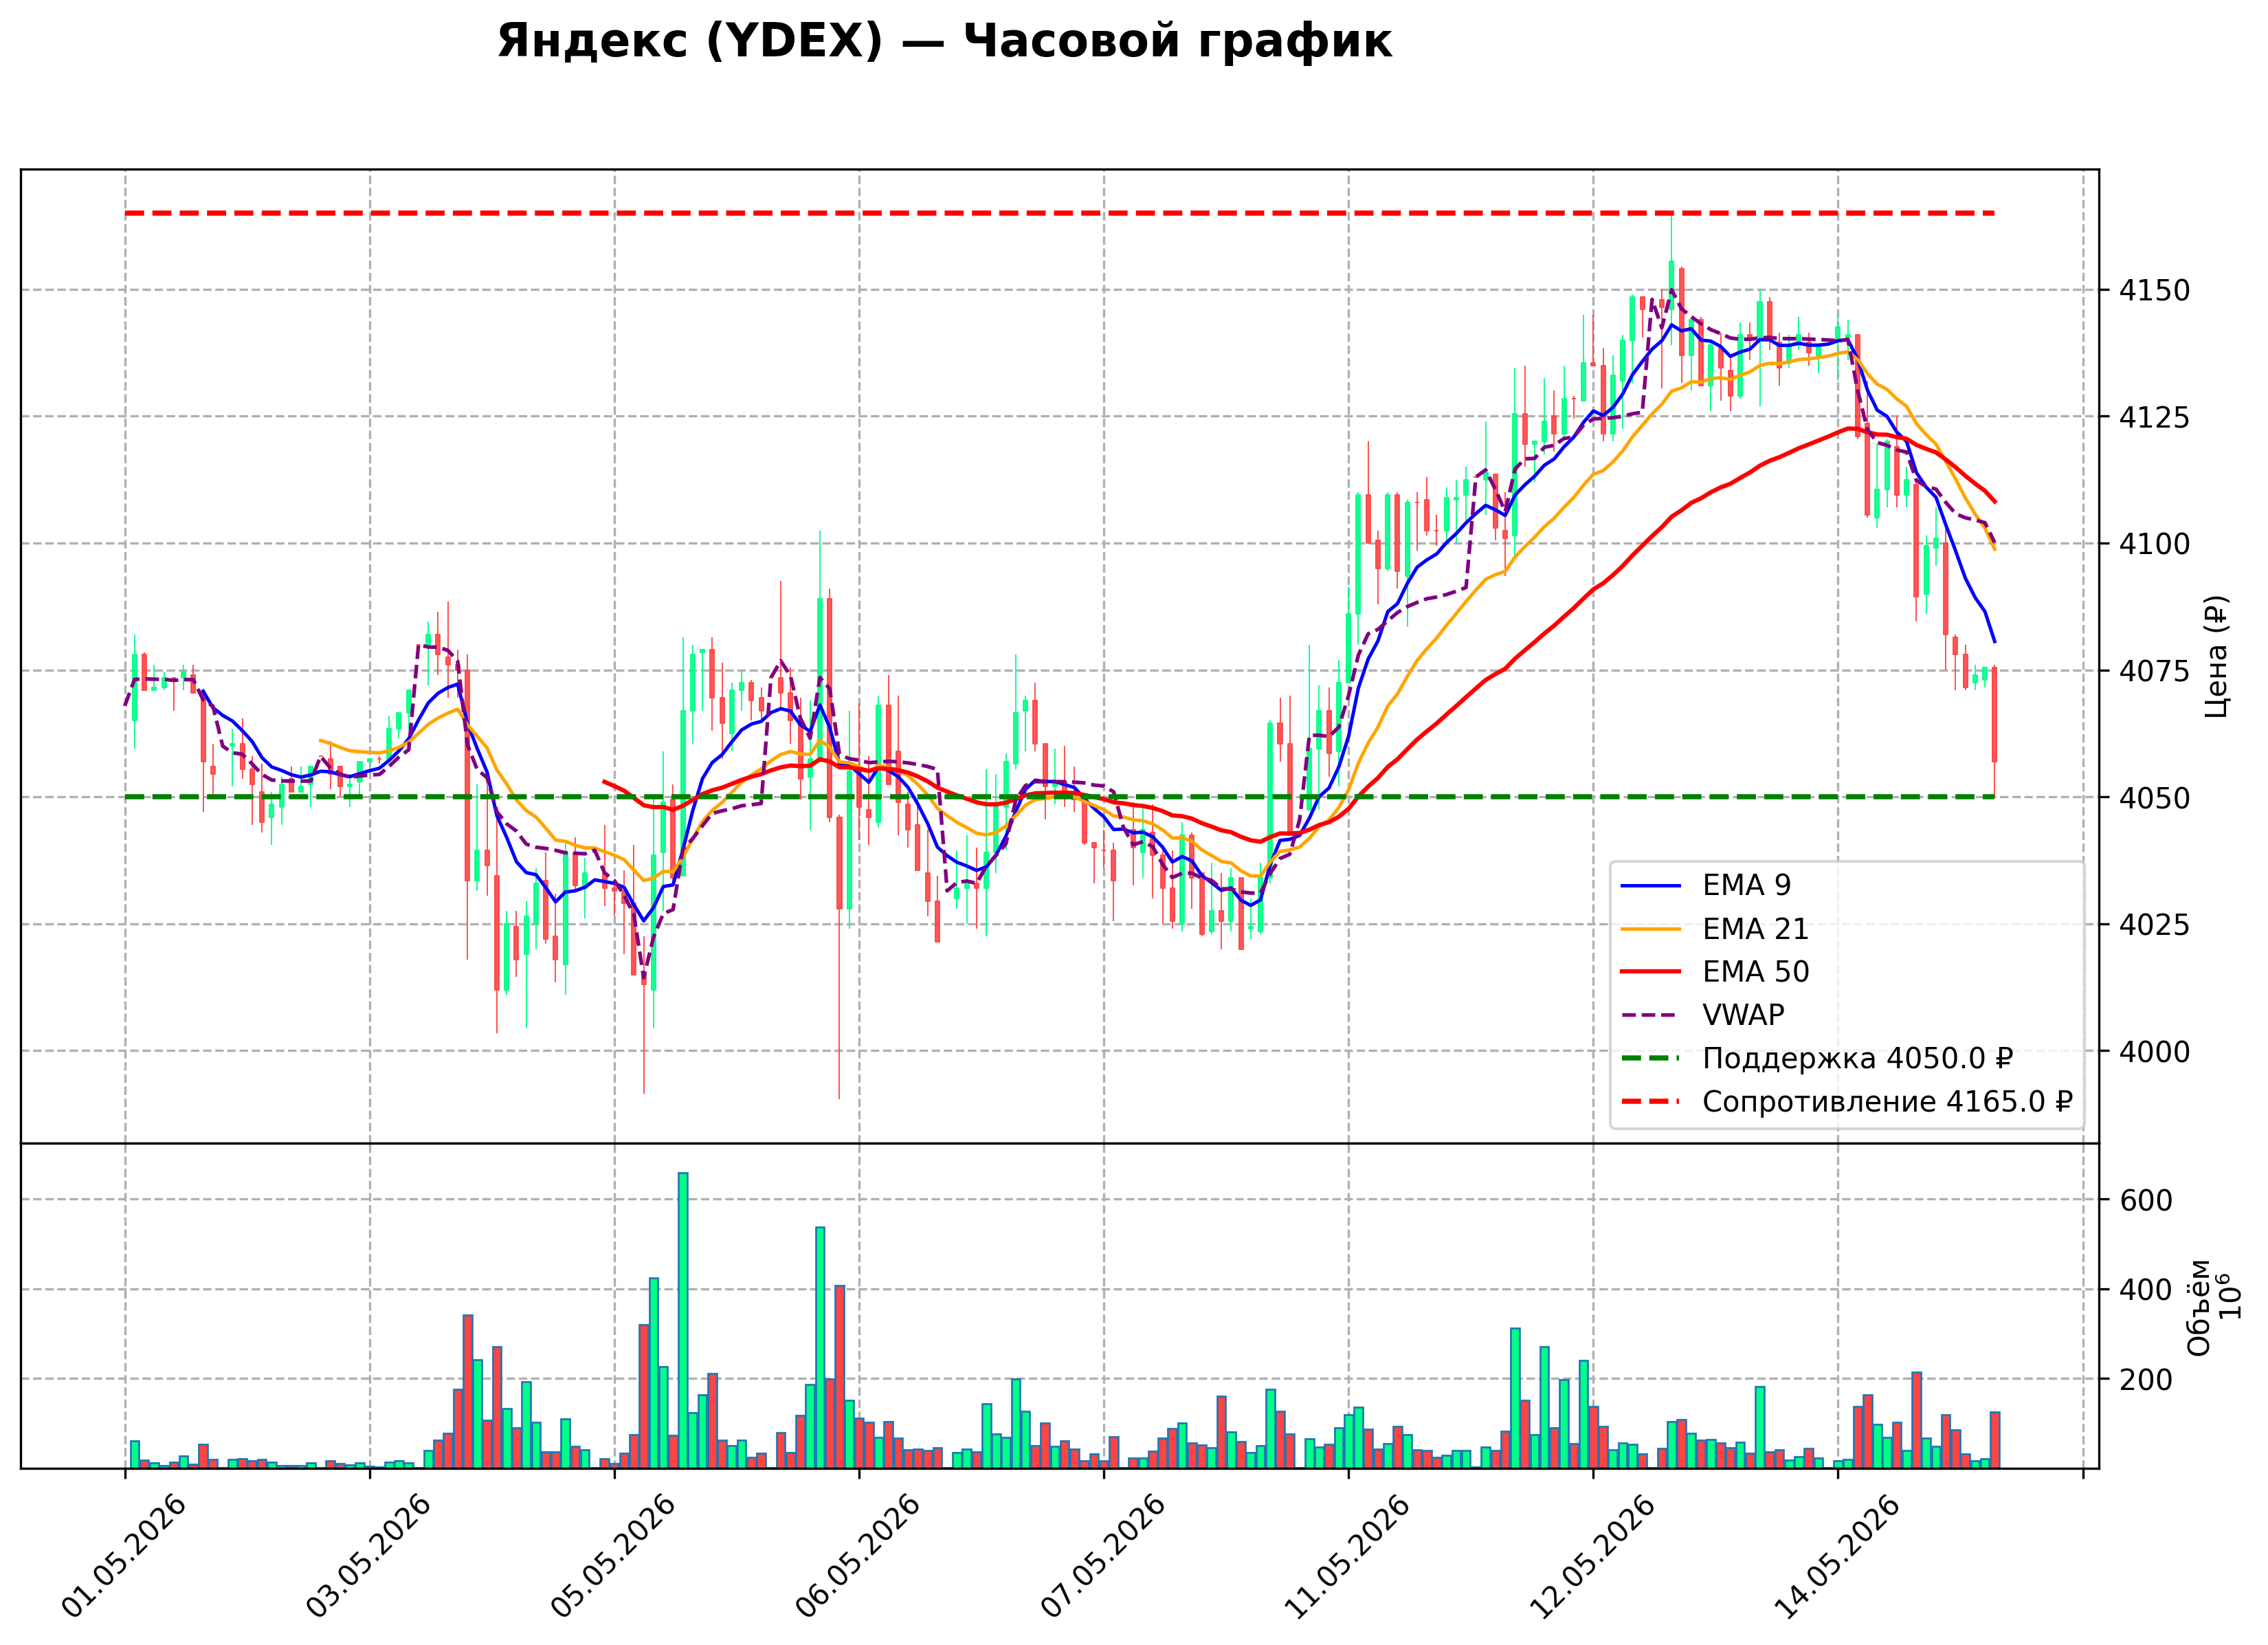This screenshot has height=1645, width=2268.
Task: Click the 600 volume axis label
Action: (x=2146, y=1201)
